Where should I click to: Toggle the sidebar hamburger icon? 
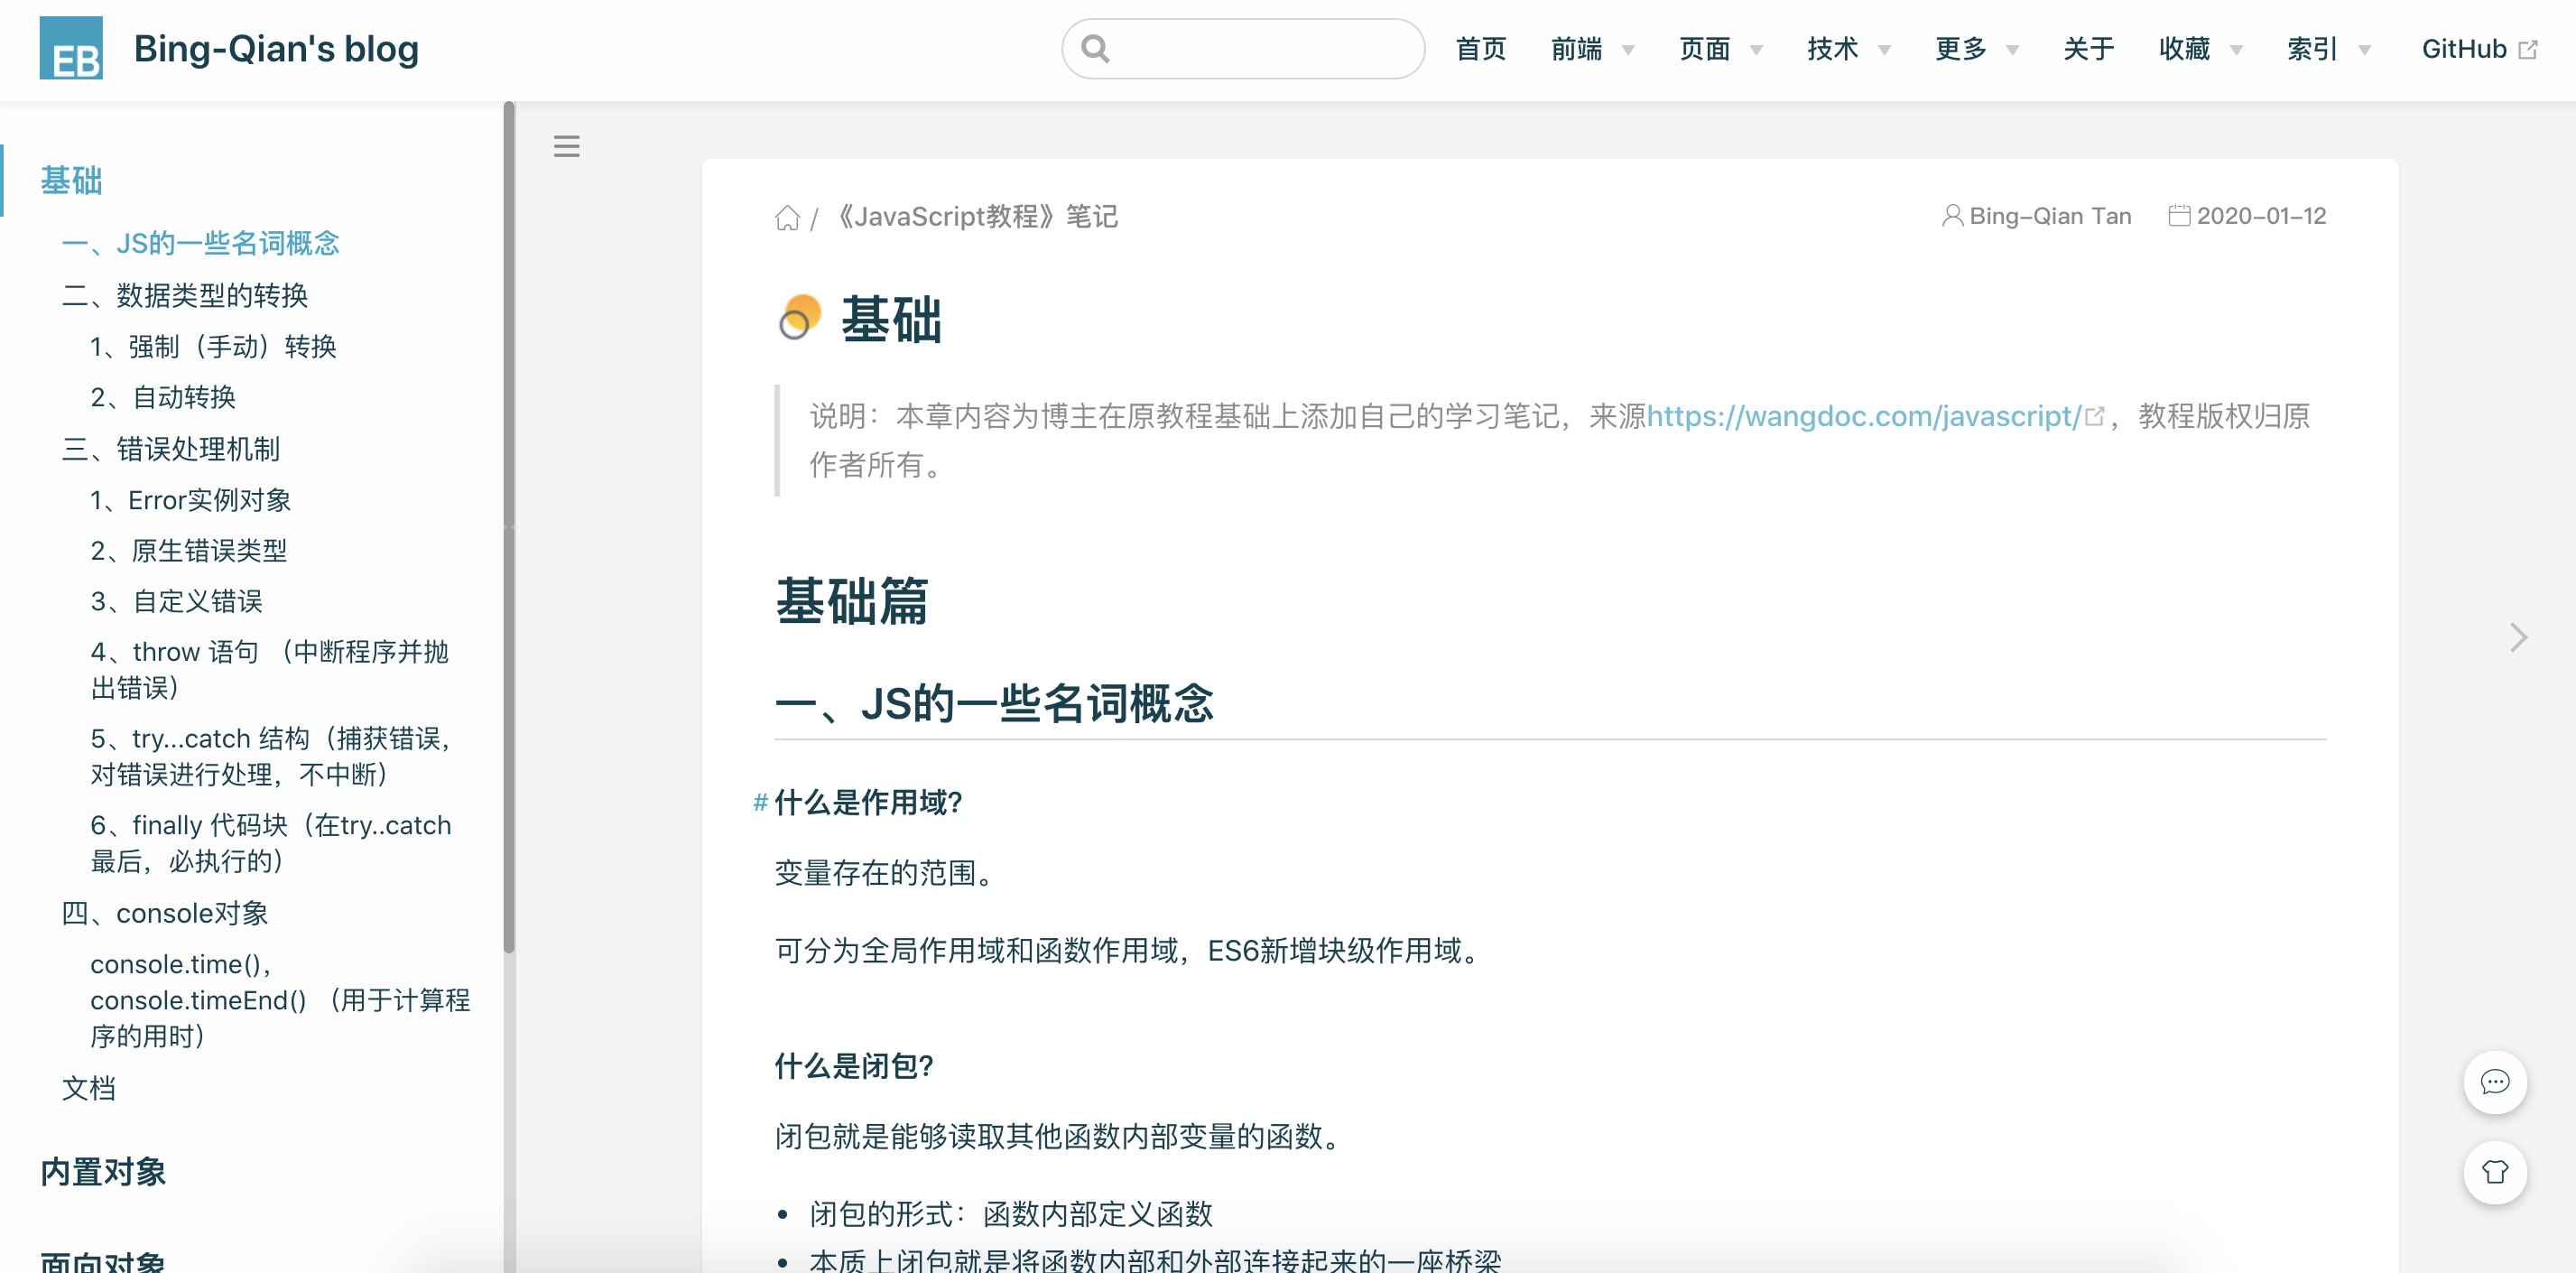(x=567, y=147)
